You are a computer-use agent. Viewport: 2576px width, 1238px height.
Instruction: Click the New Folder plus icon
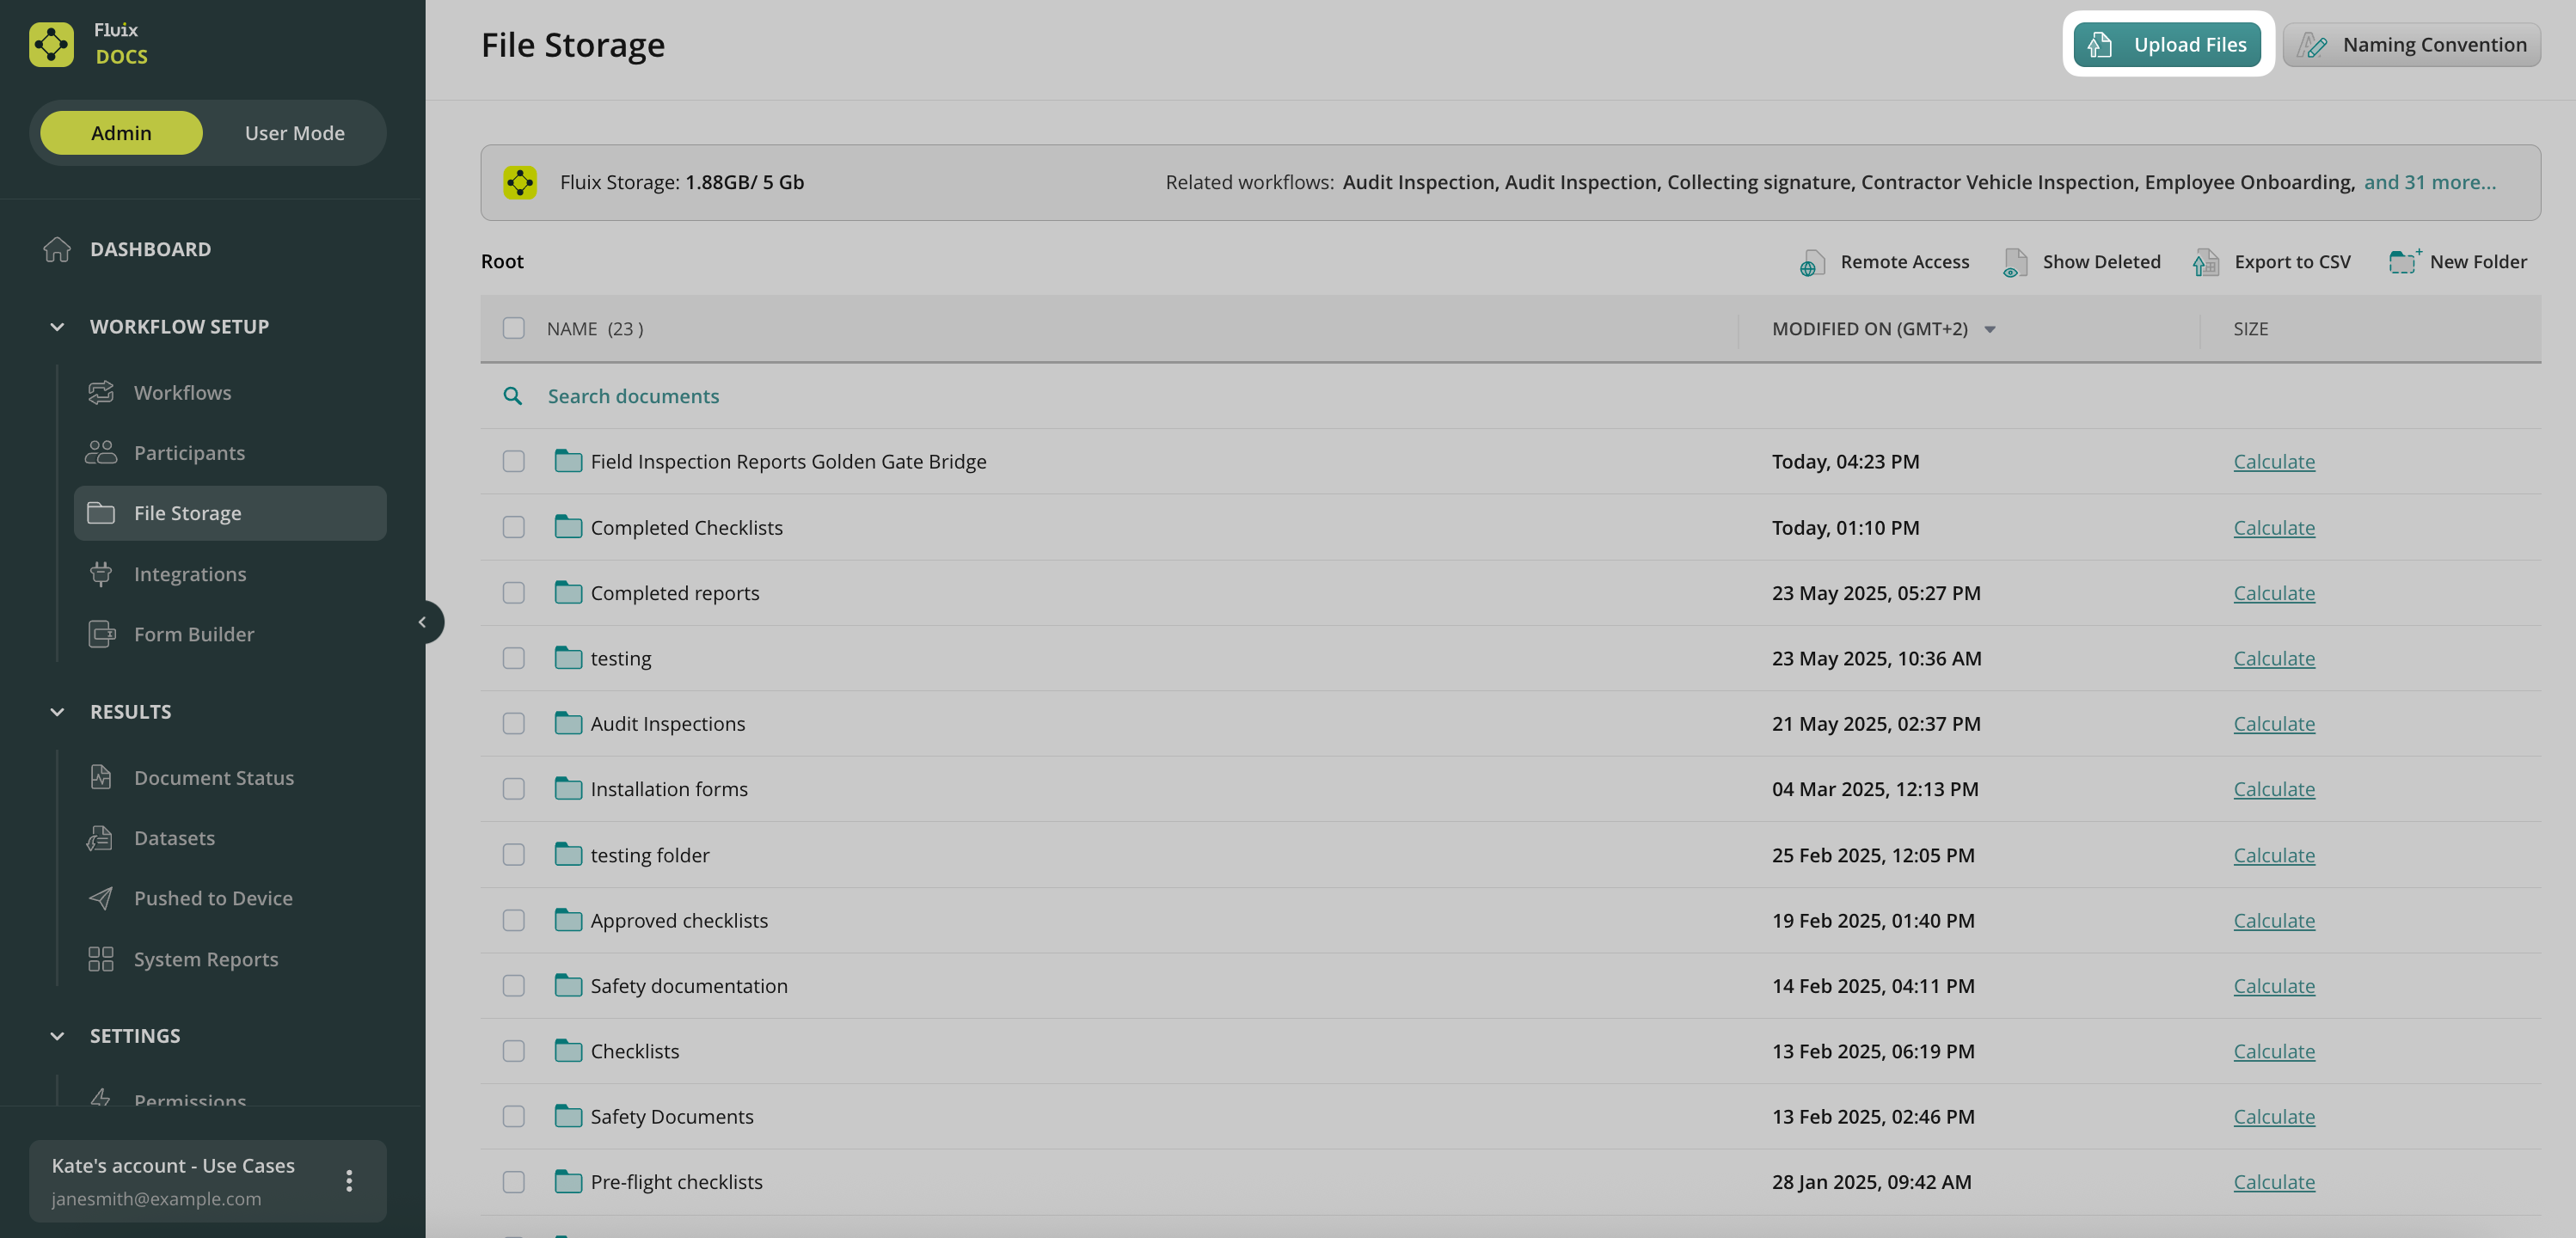pos(2404,262)
